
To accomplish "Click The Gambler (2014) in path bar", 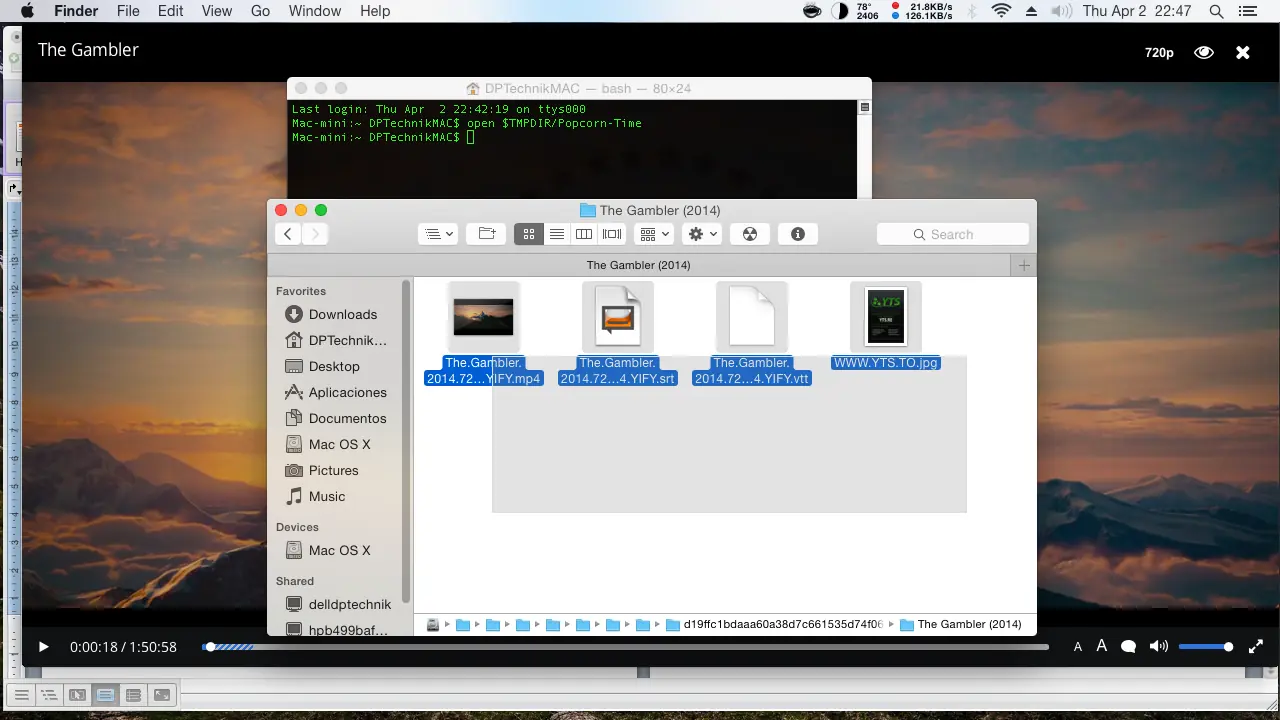I will coord(961,624).
